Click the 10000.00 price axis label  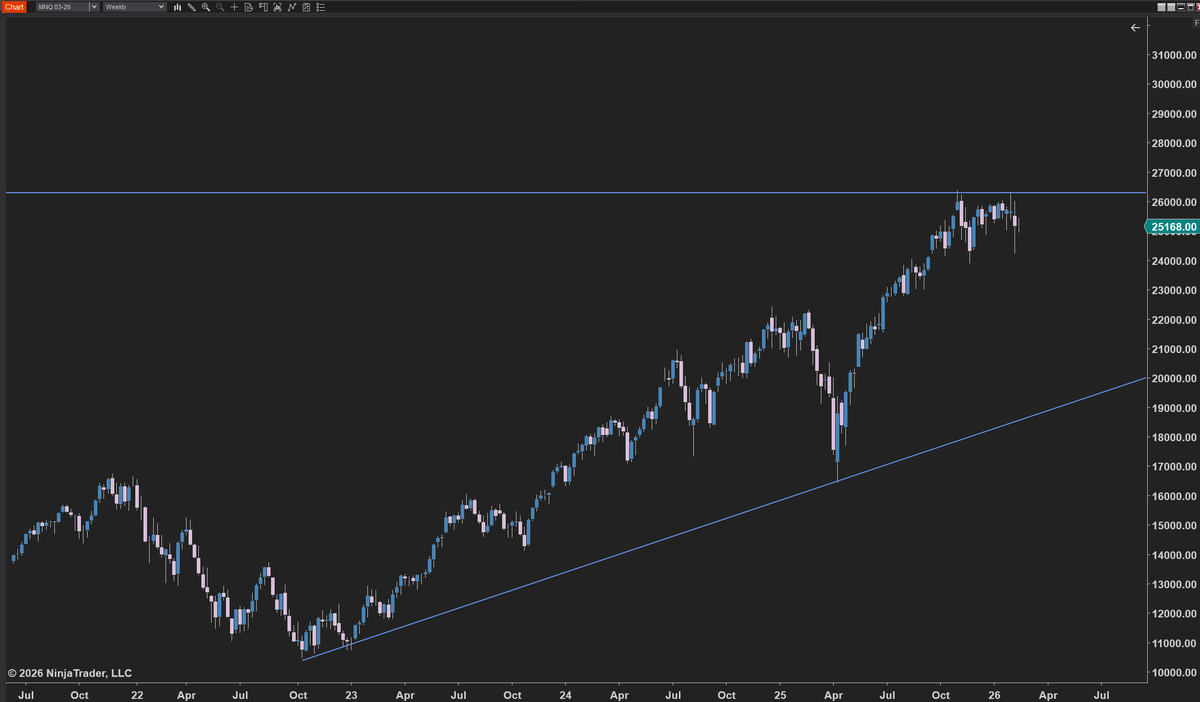1174,673
